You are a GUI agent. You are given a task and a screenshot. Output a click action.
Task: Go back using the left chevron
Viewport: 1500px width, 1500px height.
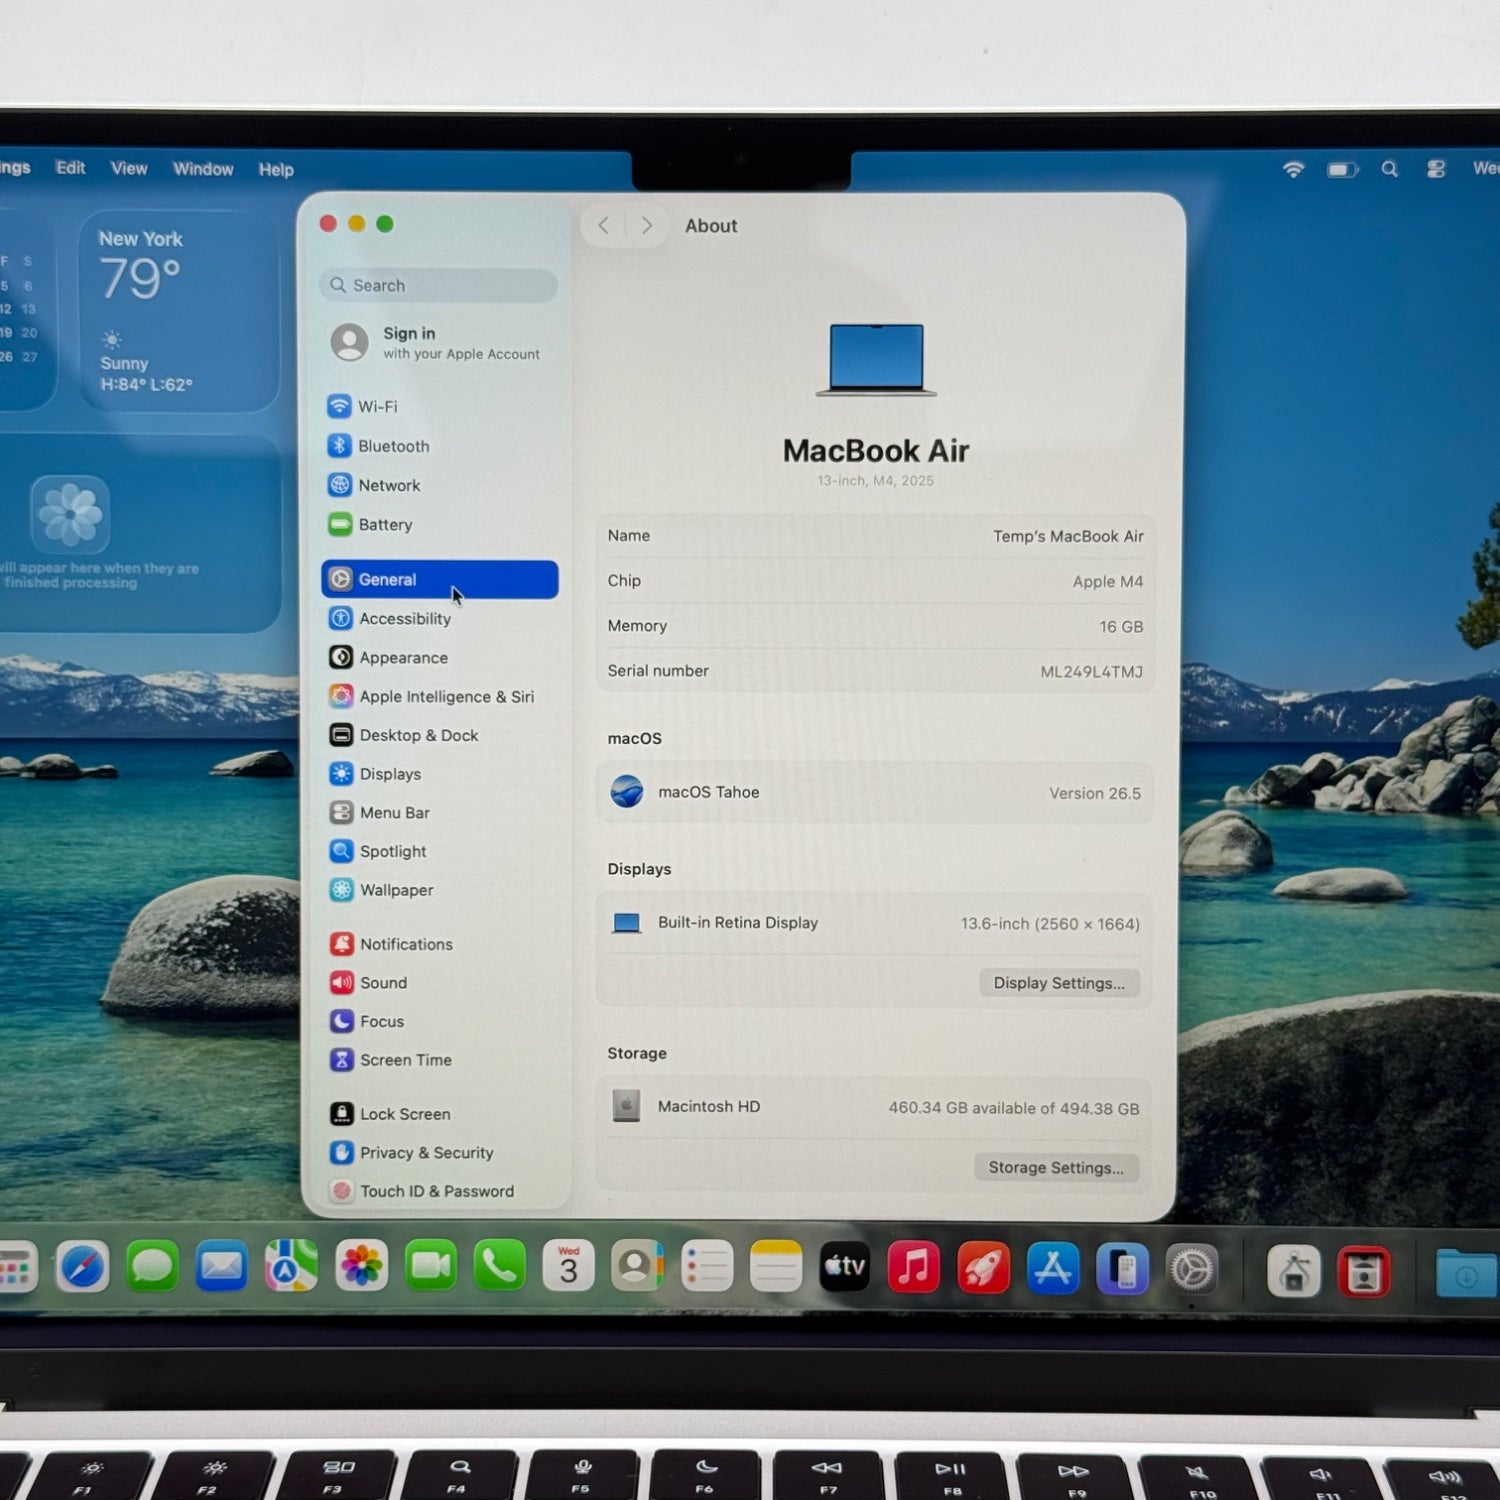(x=603, y=226)
